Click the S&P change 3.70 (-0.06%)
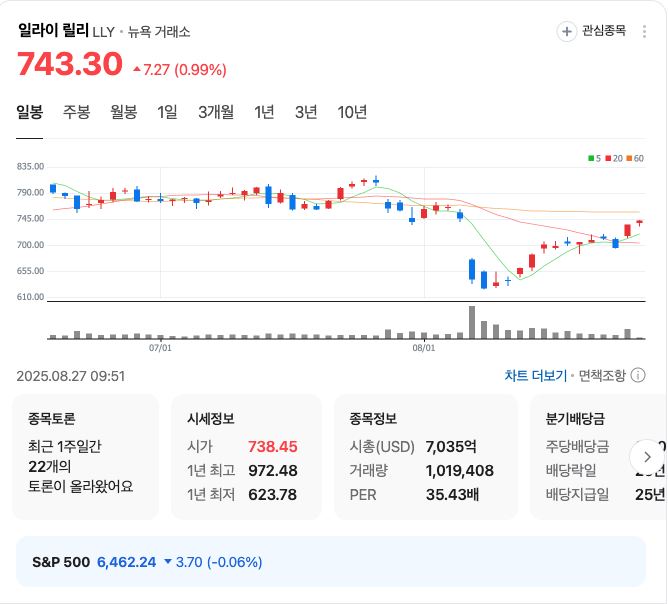The height and width of the screenshot is (604, 668). tap(213, 562)
